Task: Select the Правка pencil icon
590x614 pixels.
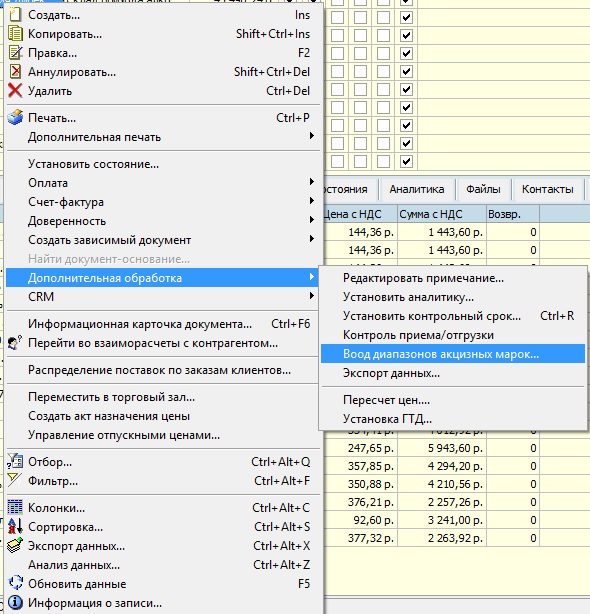Action: coord(15,52)
